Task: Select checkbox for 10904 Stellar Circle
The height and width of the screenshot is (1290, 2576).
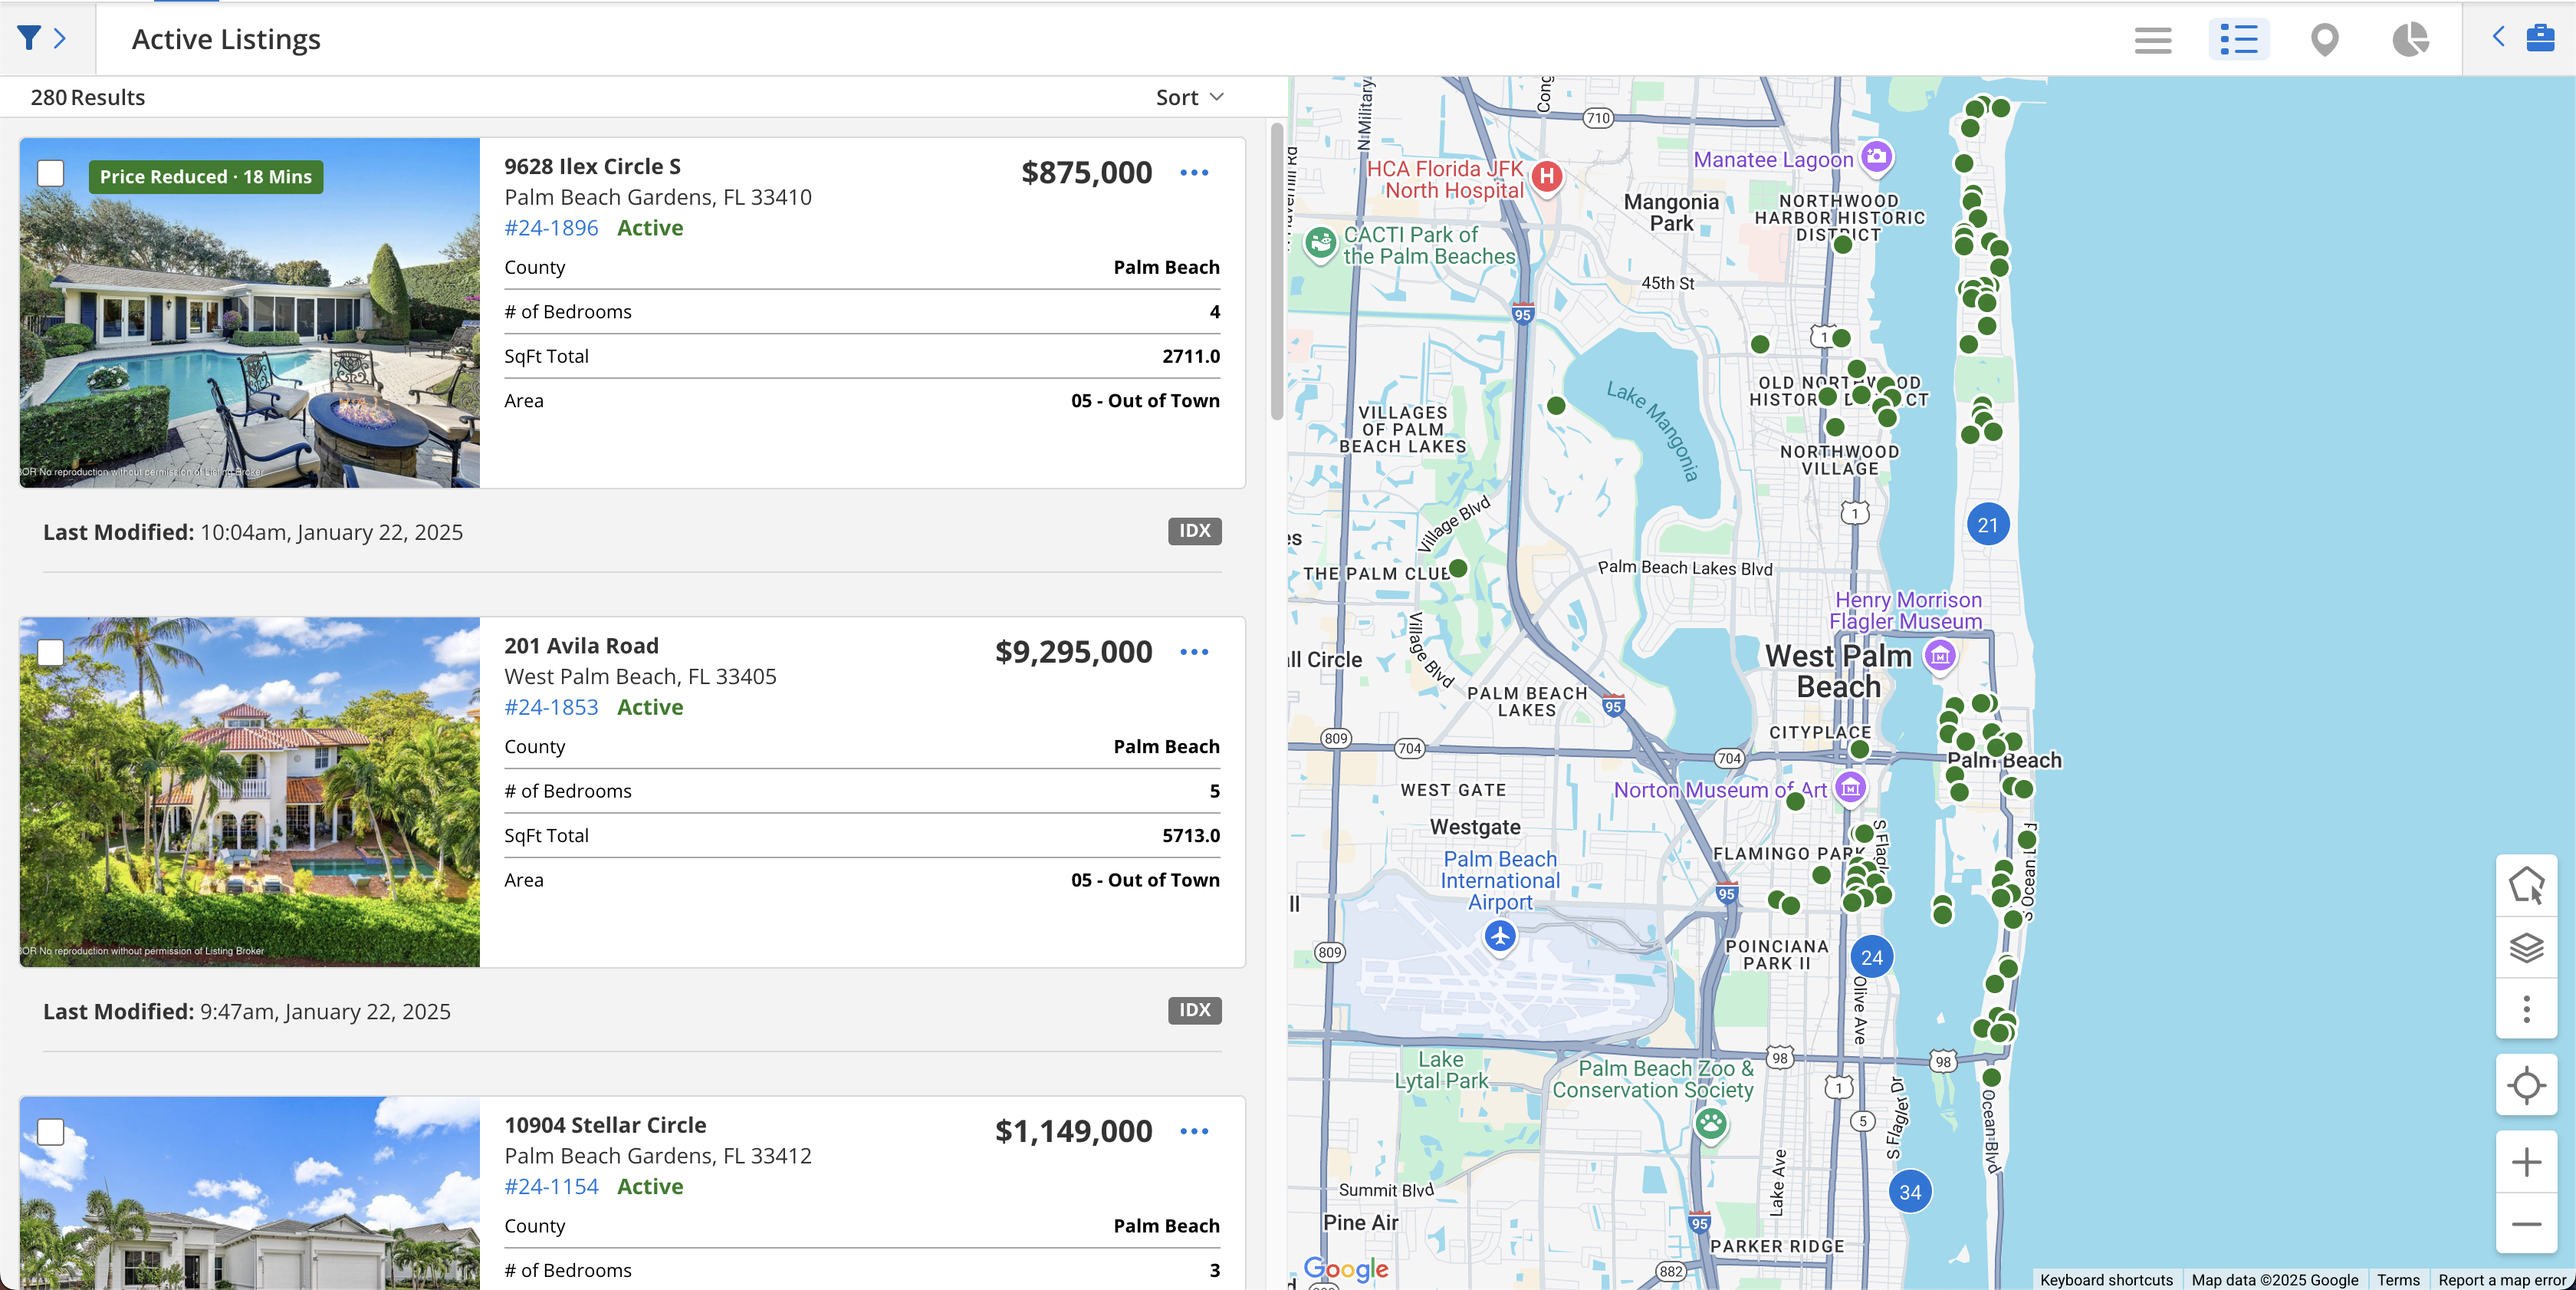Action: tap(50, 1132)
